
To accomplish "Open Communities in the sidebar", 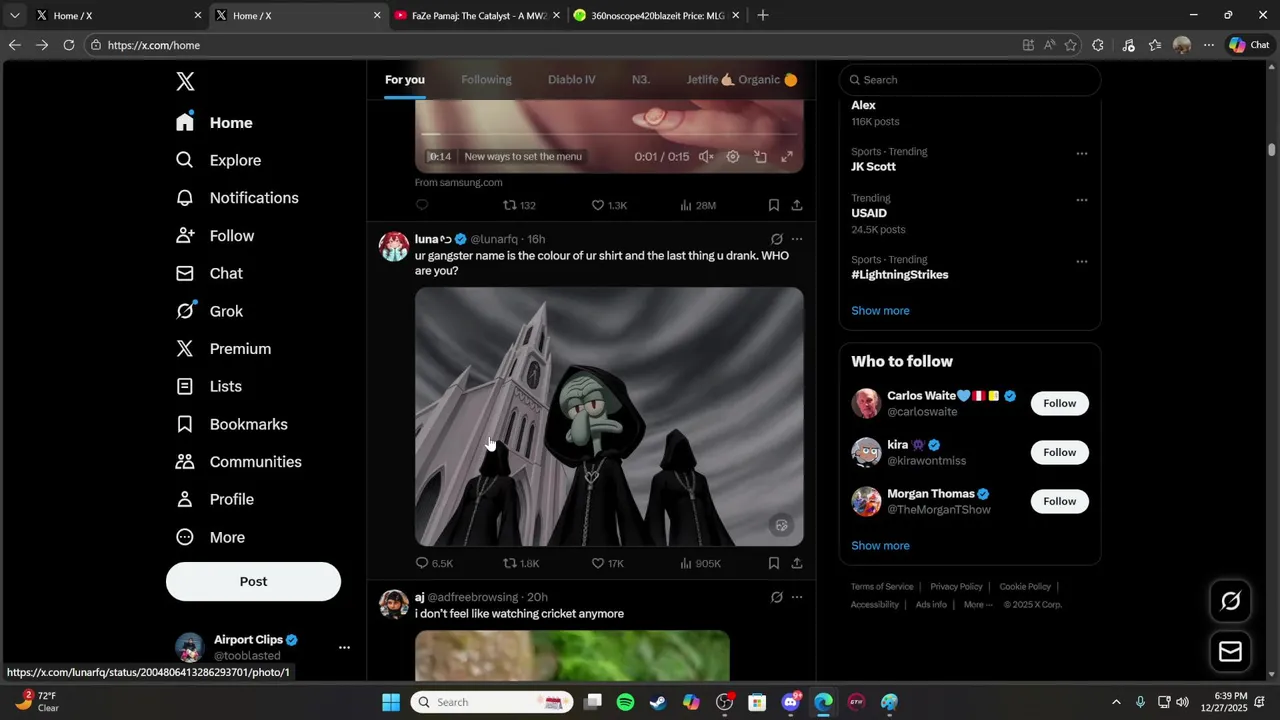I will (x=238, y=462).
